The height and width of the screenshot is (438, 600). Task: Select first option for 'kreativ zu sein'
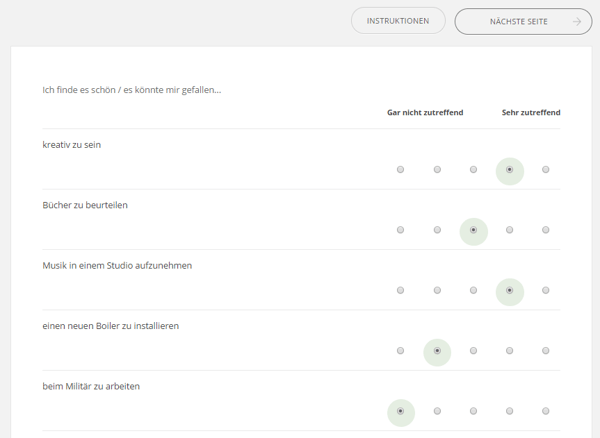click(400, 169)
